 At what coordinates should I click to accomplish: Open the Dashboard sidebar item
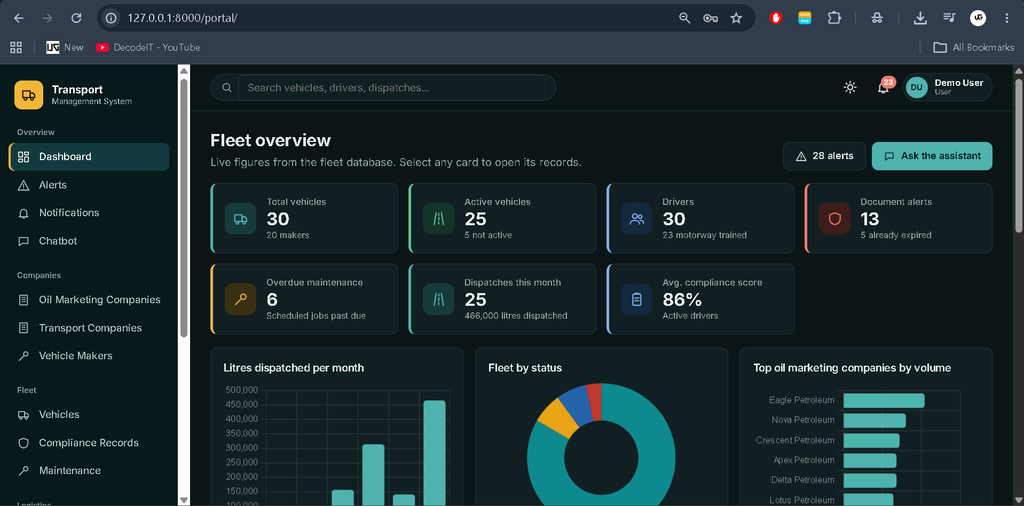[x=89, y=157]
